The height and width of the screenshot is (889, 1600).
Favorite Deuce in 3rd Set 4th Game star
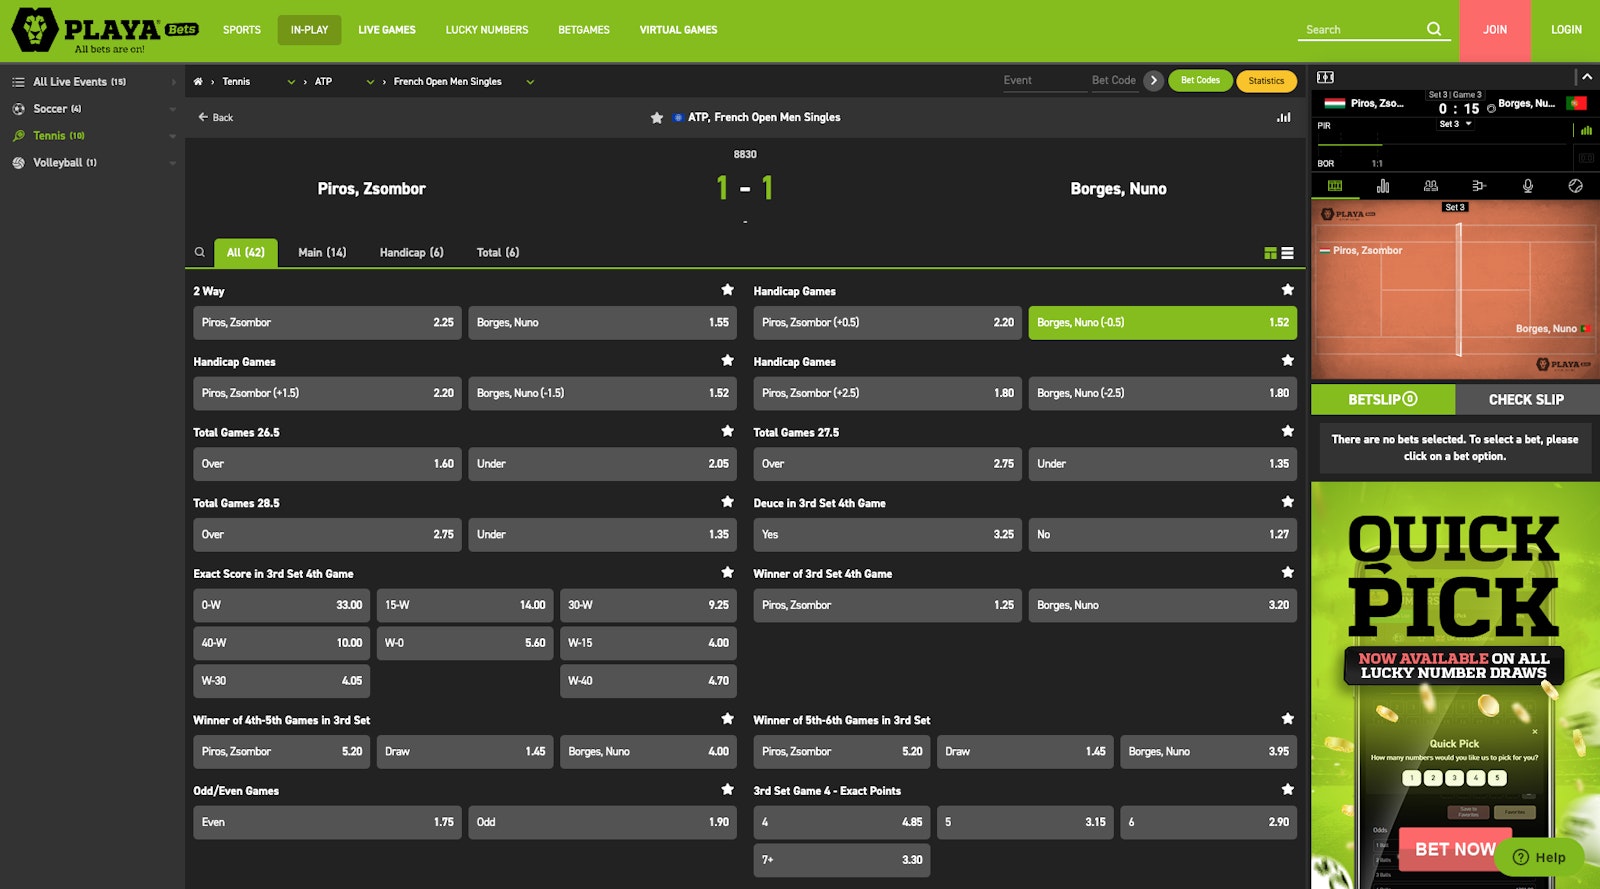[1288, 502]
